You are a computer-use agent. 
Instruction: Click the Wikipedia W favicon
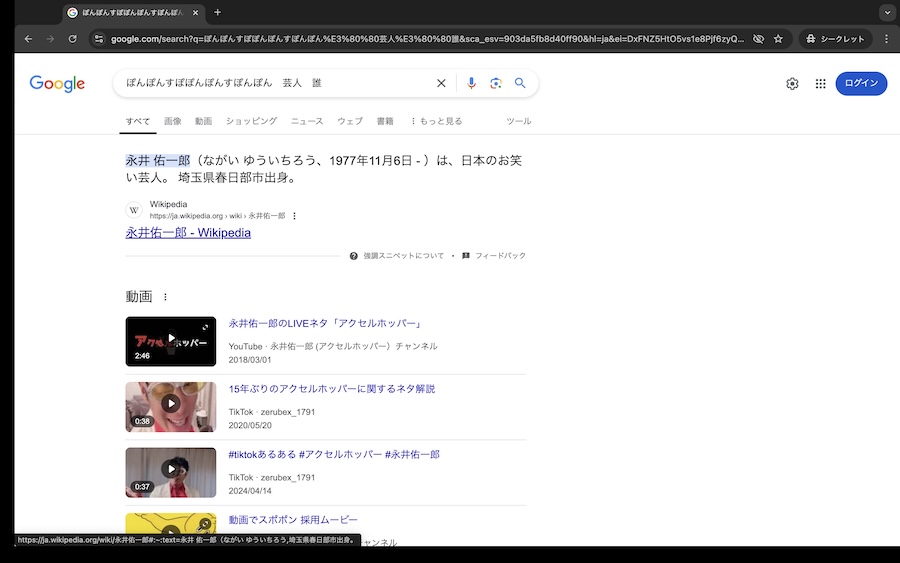(x=134, y=210)
